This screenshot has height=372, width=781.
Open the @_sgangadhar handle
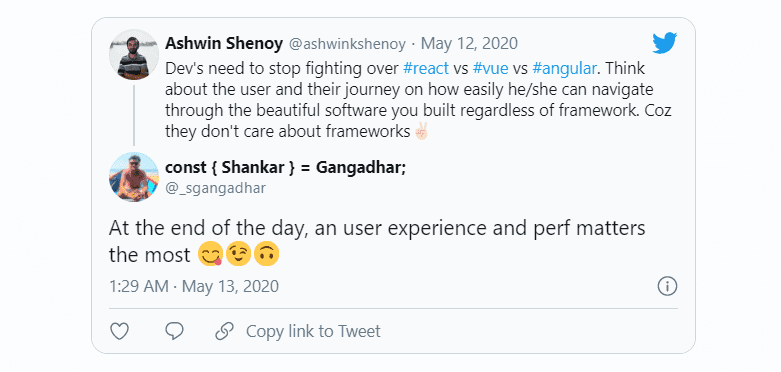tap(215, 188)
